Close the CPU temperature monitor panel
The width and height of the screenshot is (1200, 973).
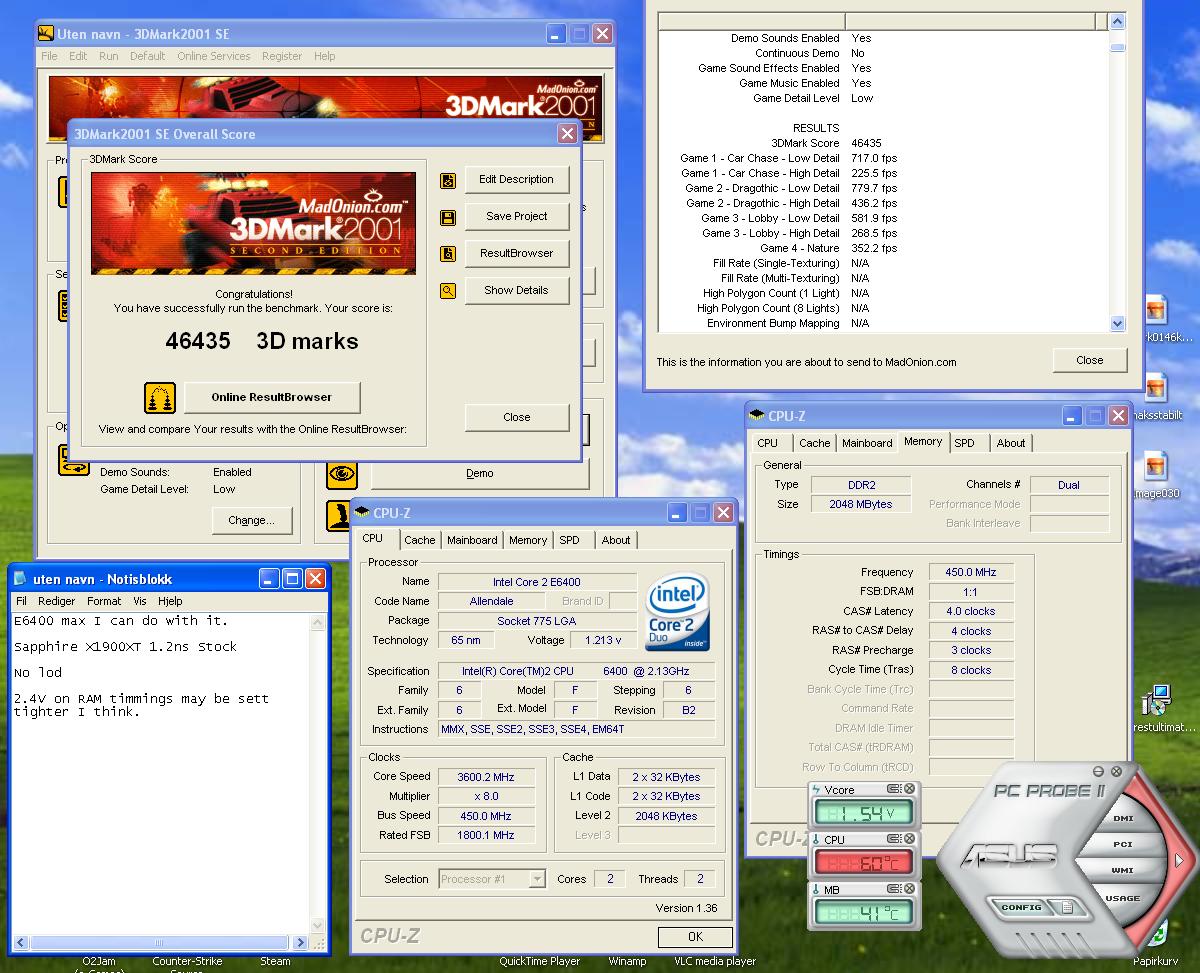point(910,840)
